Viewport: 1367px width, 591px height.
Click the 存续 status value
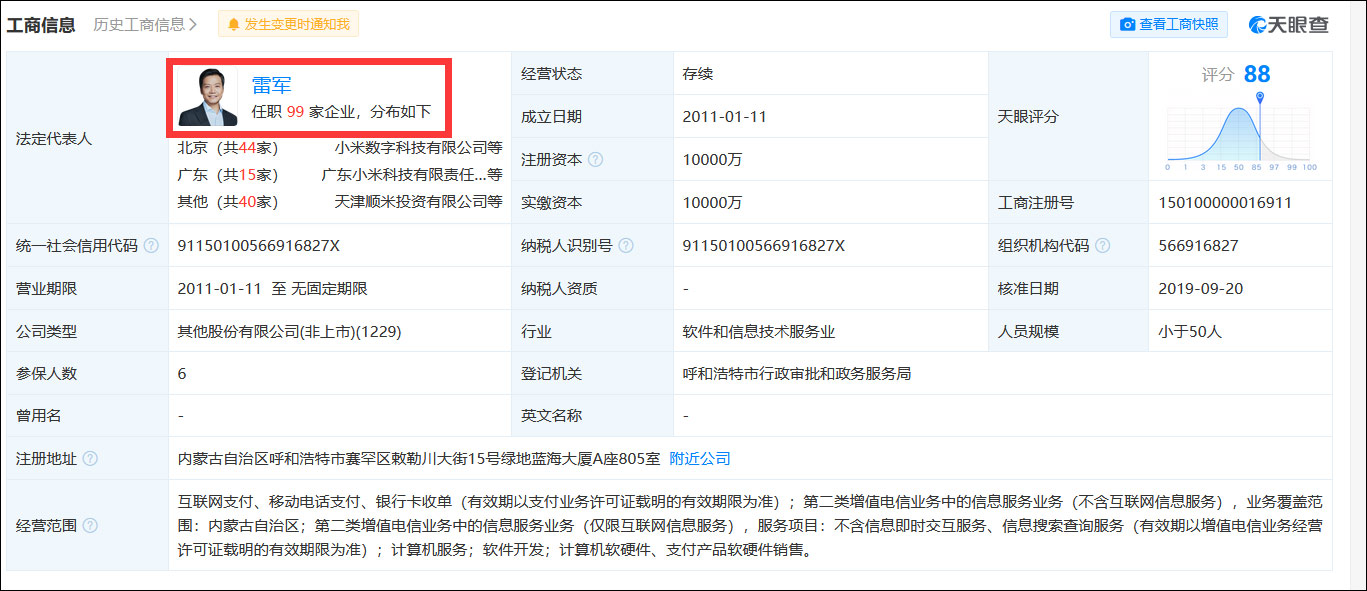(x=698, y=73)
